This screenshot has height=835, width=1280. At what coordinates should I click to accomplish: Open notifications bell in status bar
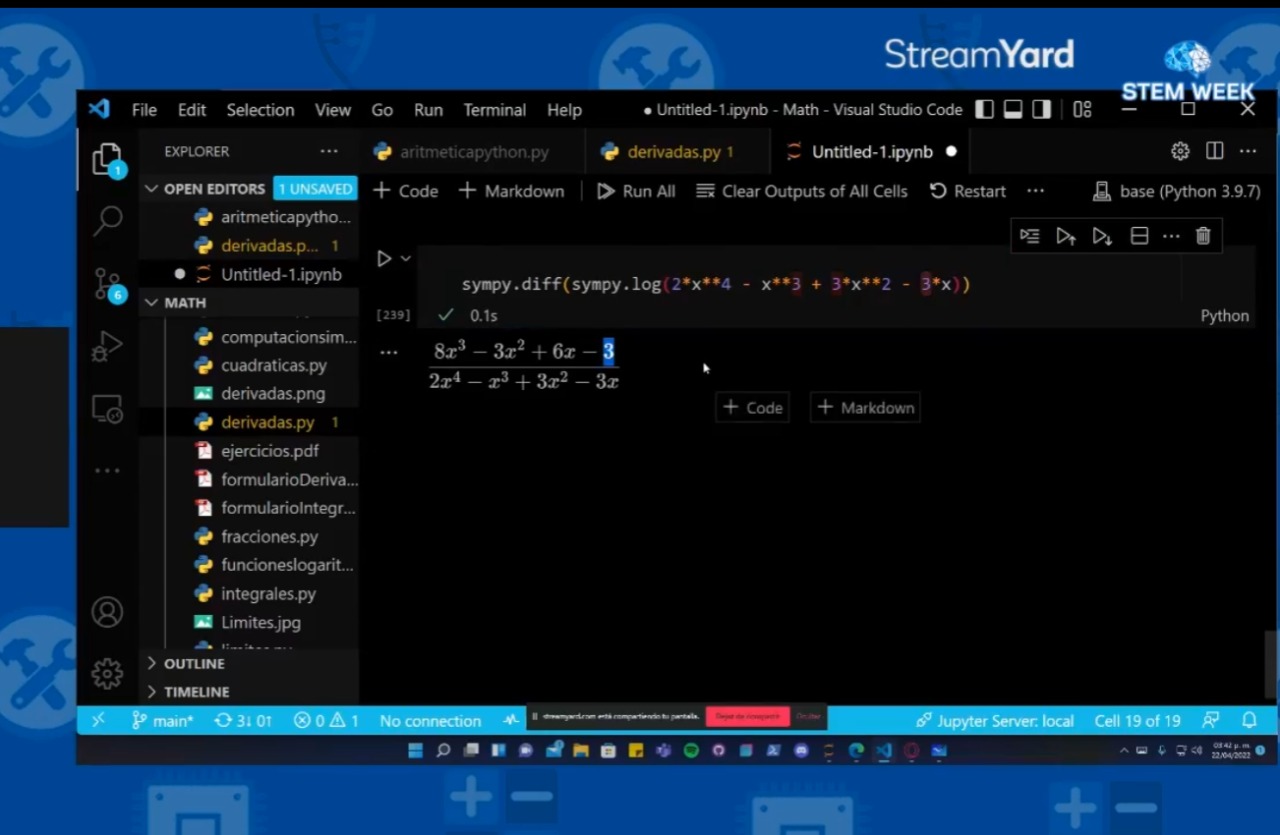tap(1249, 720)
